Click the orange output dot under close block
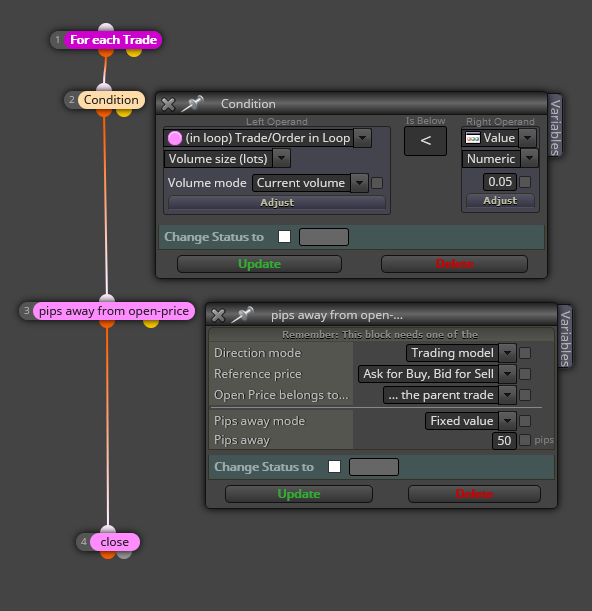Image resolution: width=592 pixels, height=611 pixels. [108, 554]
